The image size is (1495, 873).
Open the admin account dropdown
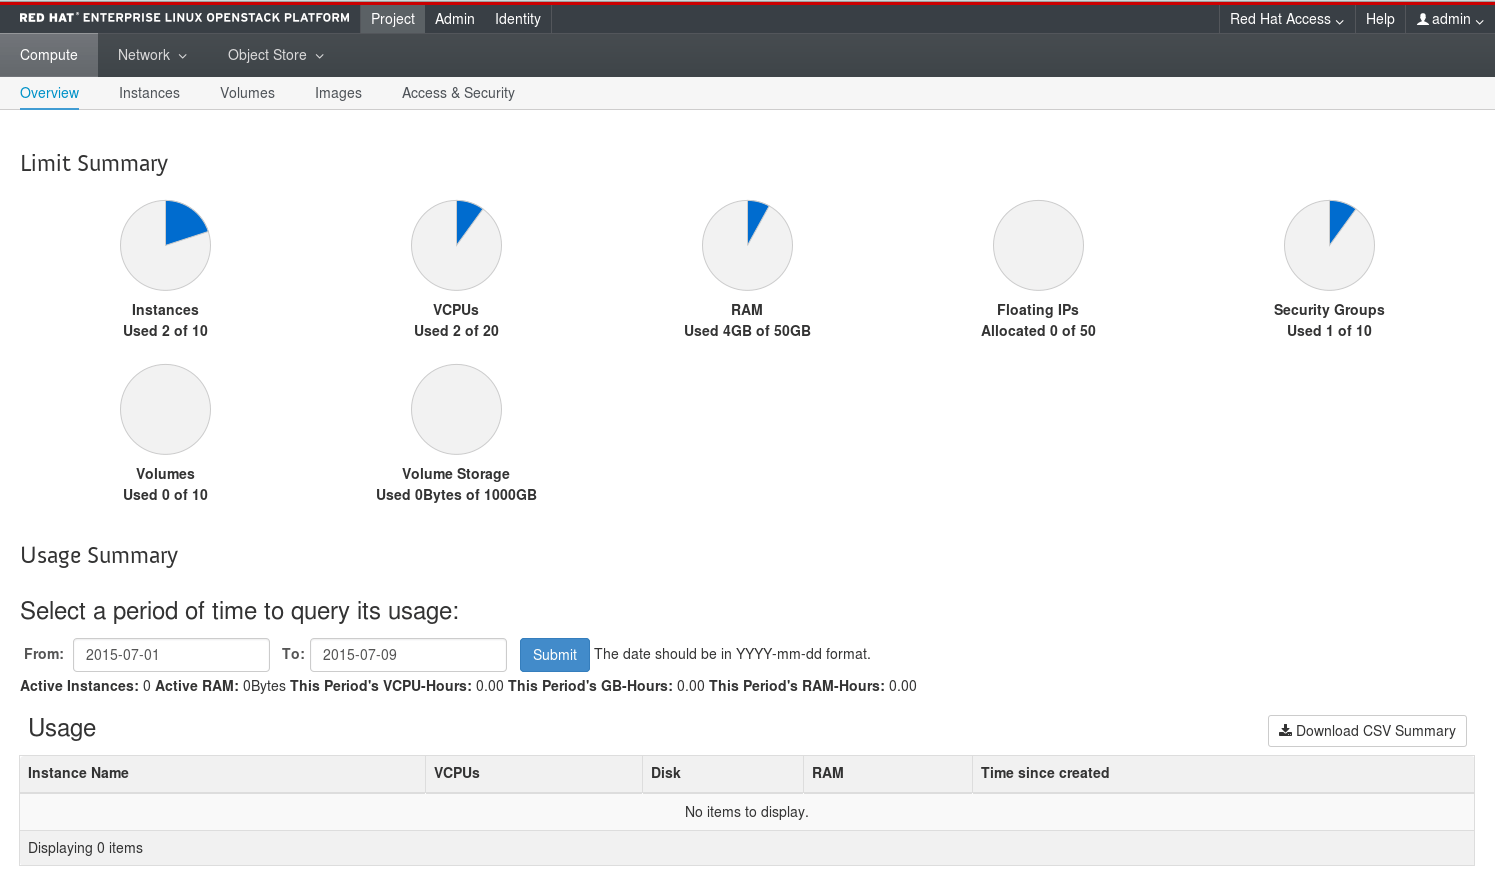[1449, 18]
